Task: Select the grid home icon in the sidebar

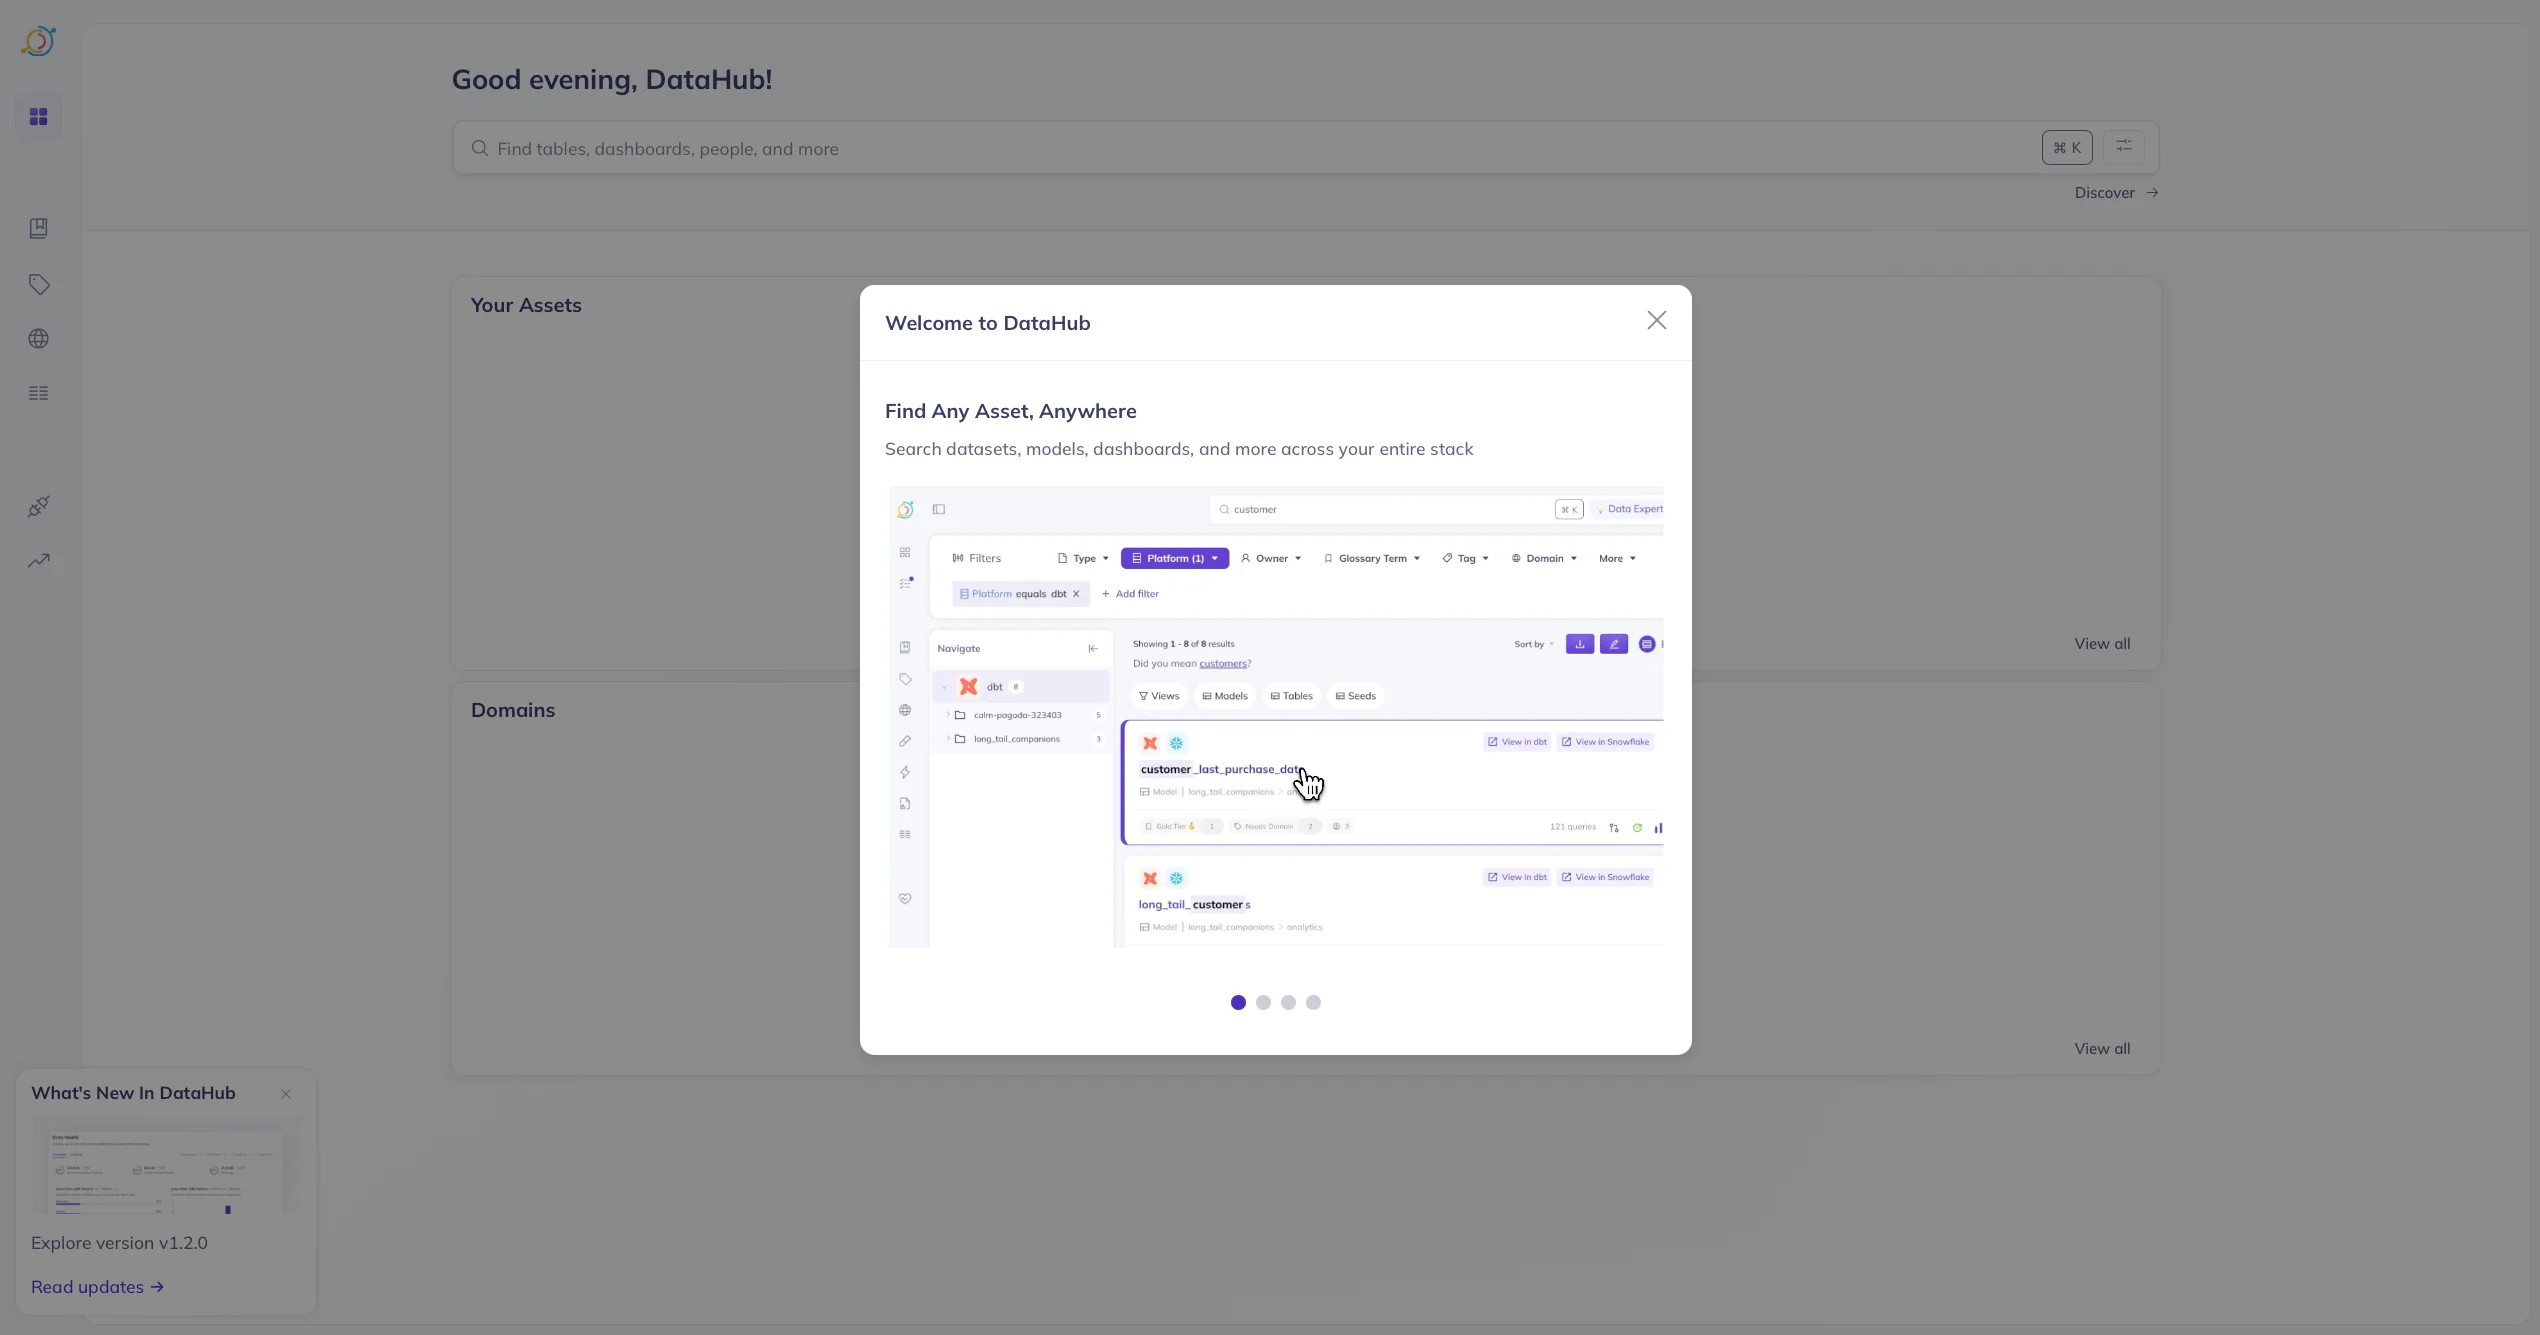Action: pyautogui.click(x=38, y=116)
